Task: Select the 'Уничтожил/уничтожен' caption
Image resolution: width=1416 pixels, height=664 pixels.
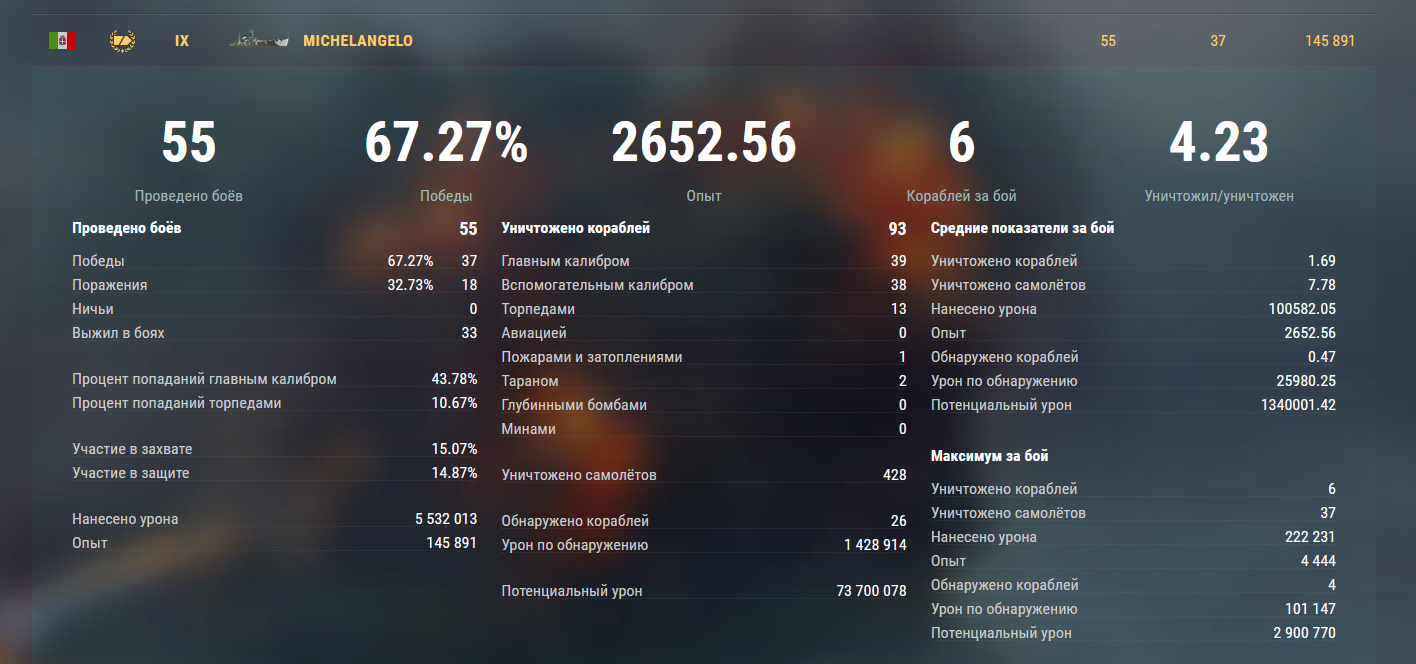Action: point(1219,196)
